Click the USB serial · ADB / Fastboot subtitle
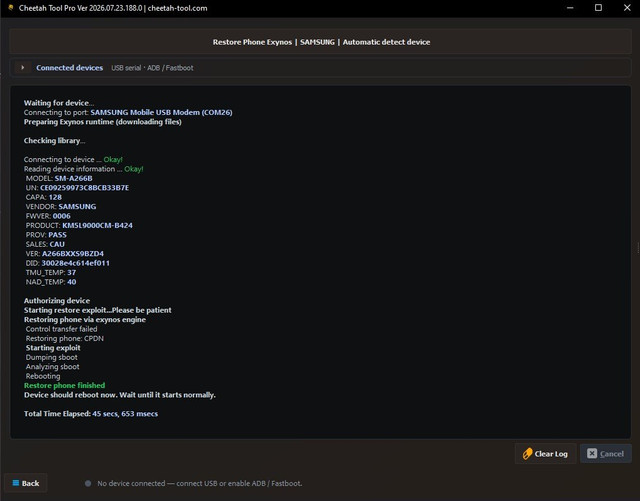Viewport: 640px width, 501px height. (152, 68)
